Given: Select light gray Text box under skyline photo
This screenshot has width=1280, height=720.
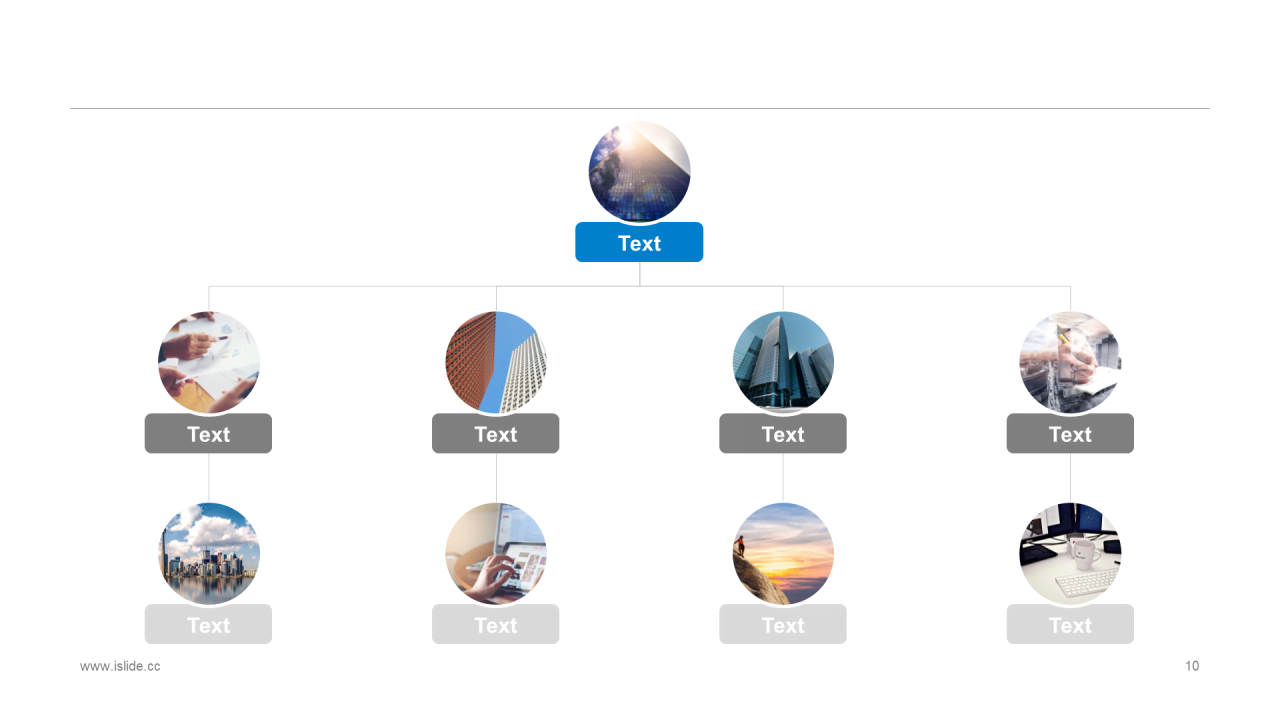Looking at the screenshot, I should point(208,624).
